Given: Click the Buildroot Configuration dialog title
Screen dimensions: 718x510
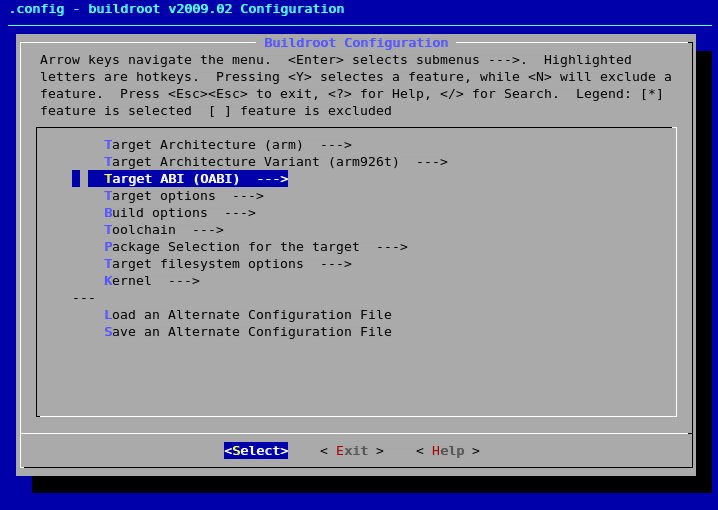Looking at the screenshot, I should (356, 43).
